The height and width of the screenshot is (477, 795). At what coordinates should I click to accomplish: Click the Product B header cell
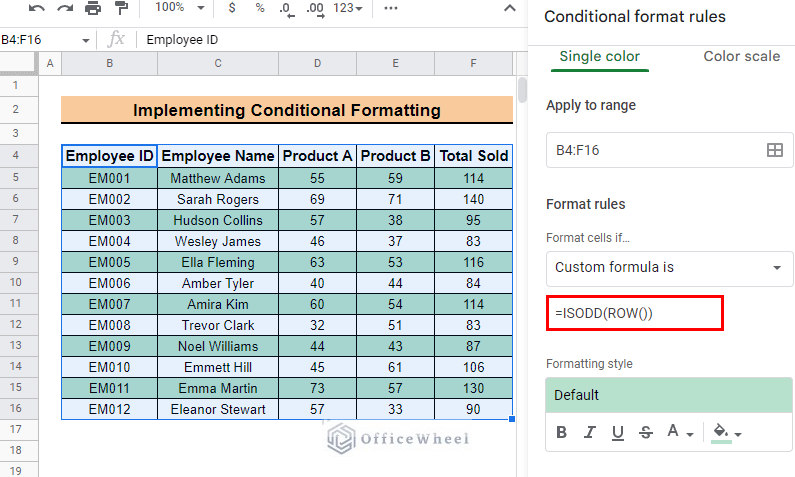395,156
